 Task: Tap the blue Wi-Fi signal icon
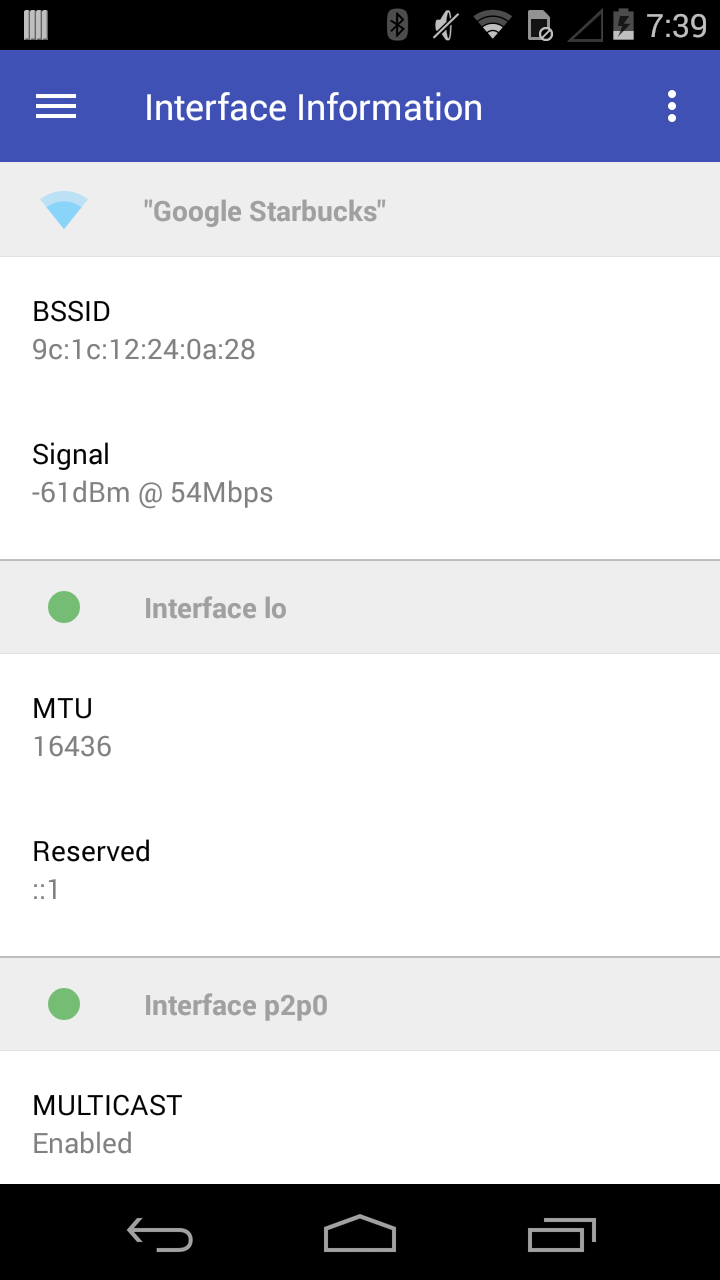click(64, 210)
